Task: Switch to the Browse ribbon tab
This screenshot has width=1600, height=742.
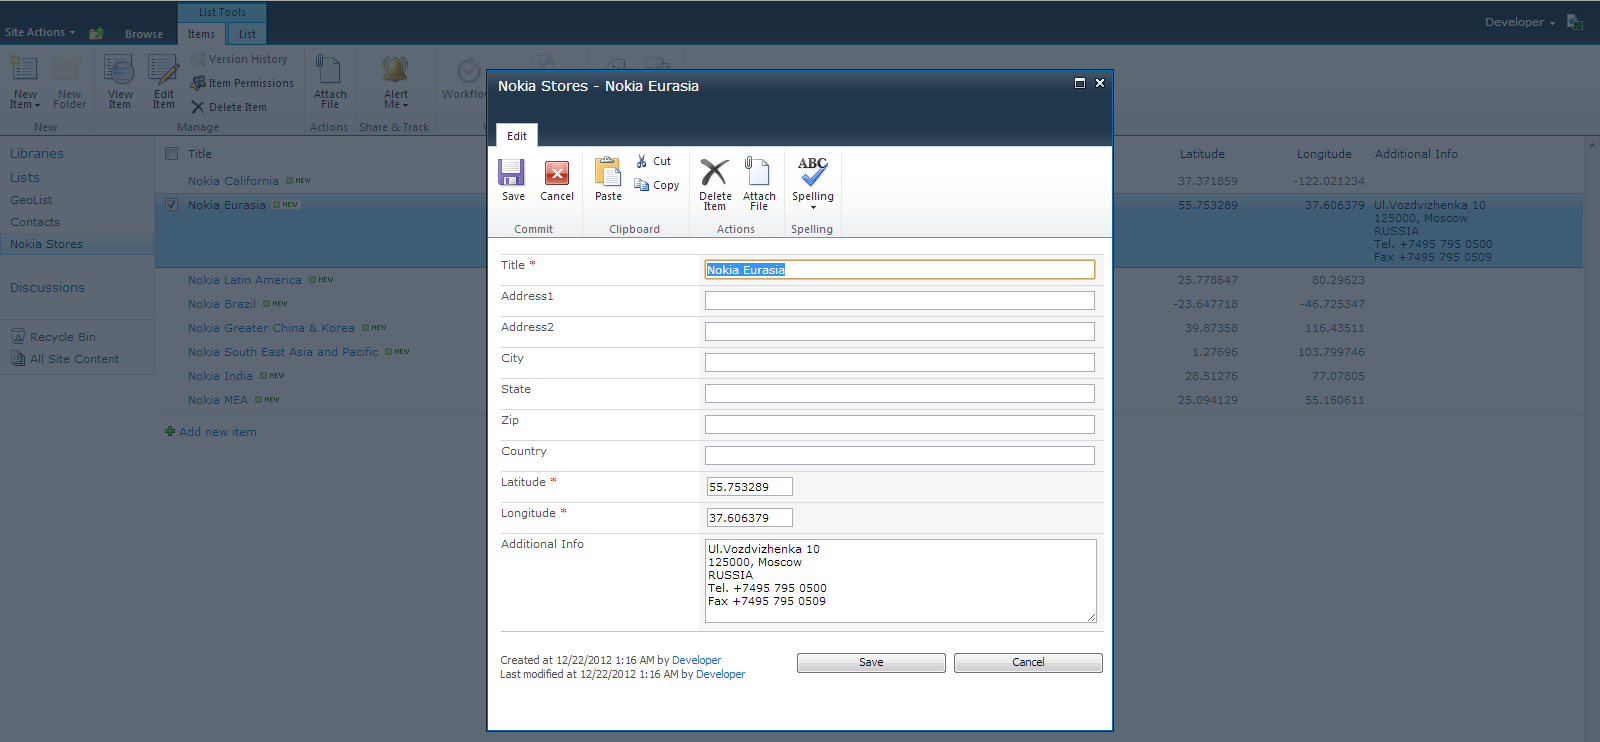Action: click(x=144, y=34)
